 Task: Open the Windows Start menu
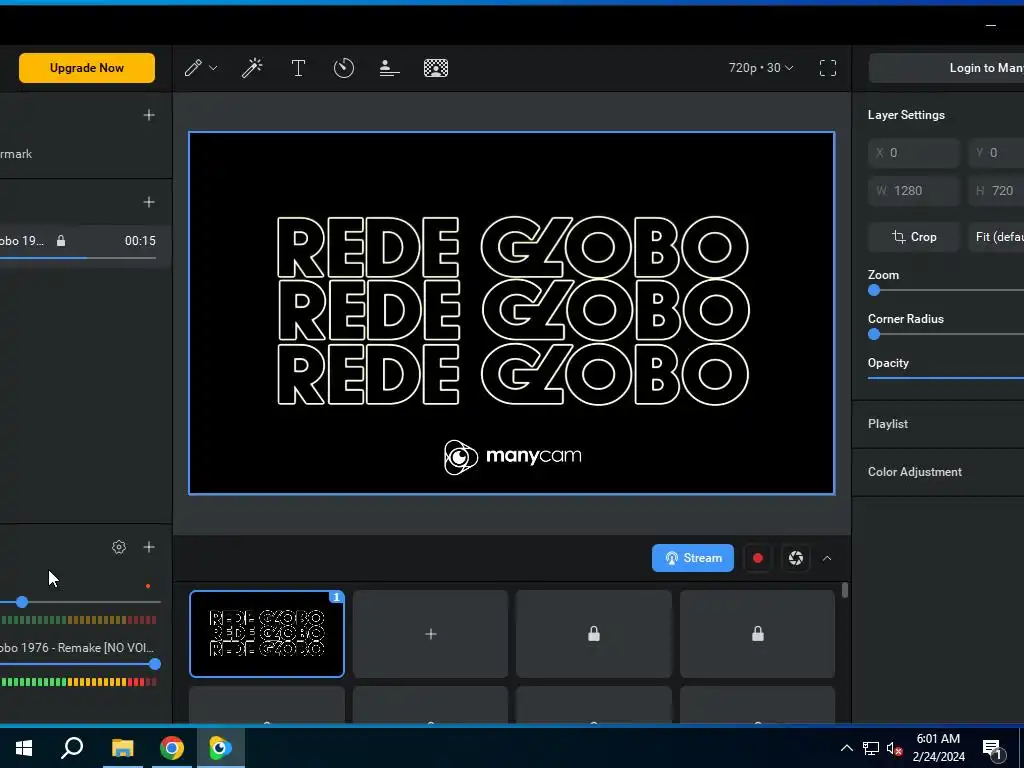point(24,748)
